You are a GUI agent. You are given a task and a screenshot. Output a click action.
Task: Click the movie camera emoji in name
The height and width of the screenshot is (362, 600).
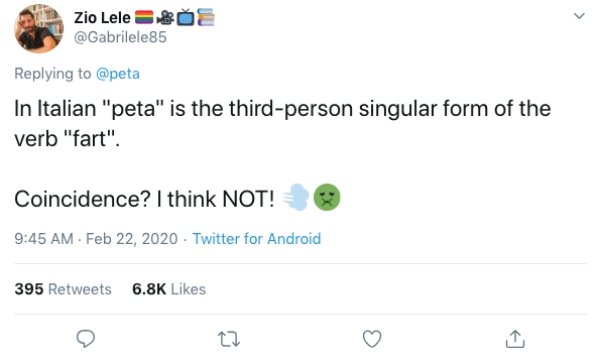pos(166,18)
